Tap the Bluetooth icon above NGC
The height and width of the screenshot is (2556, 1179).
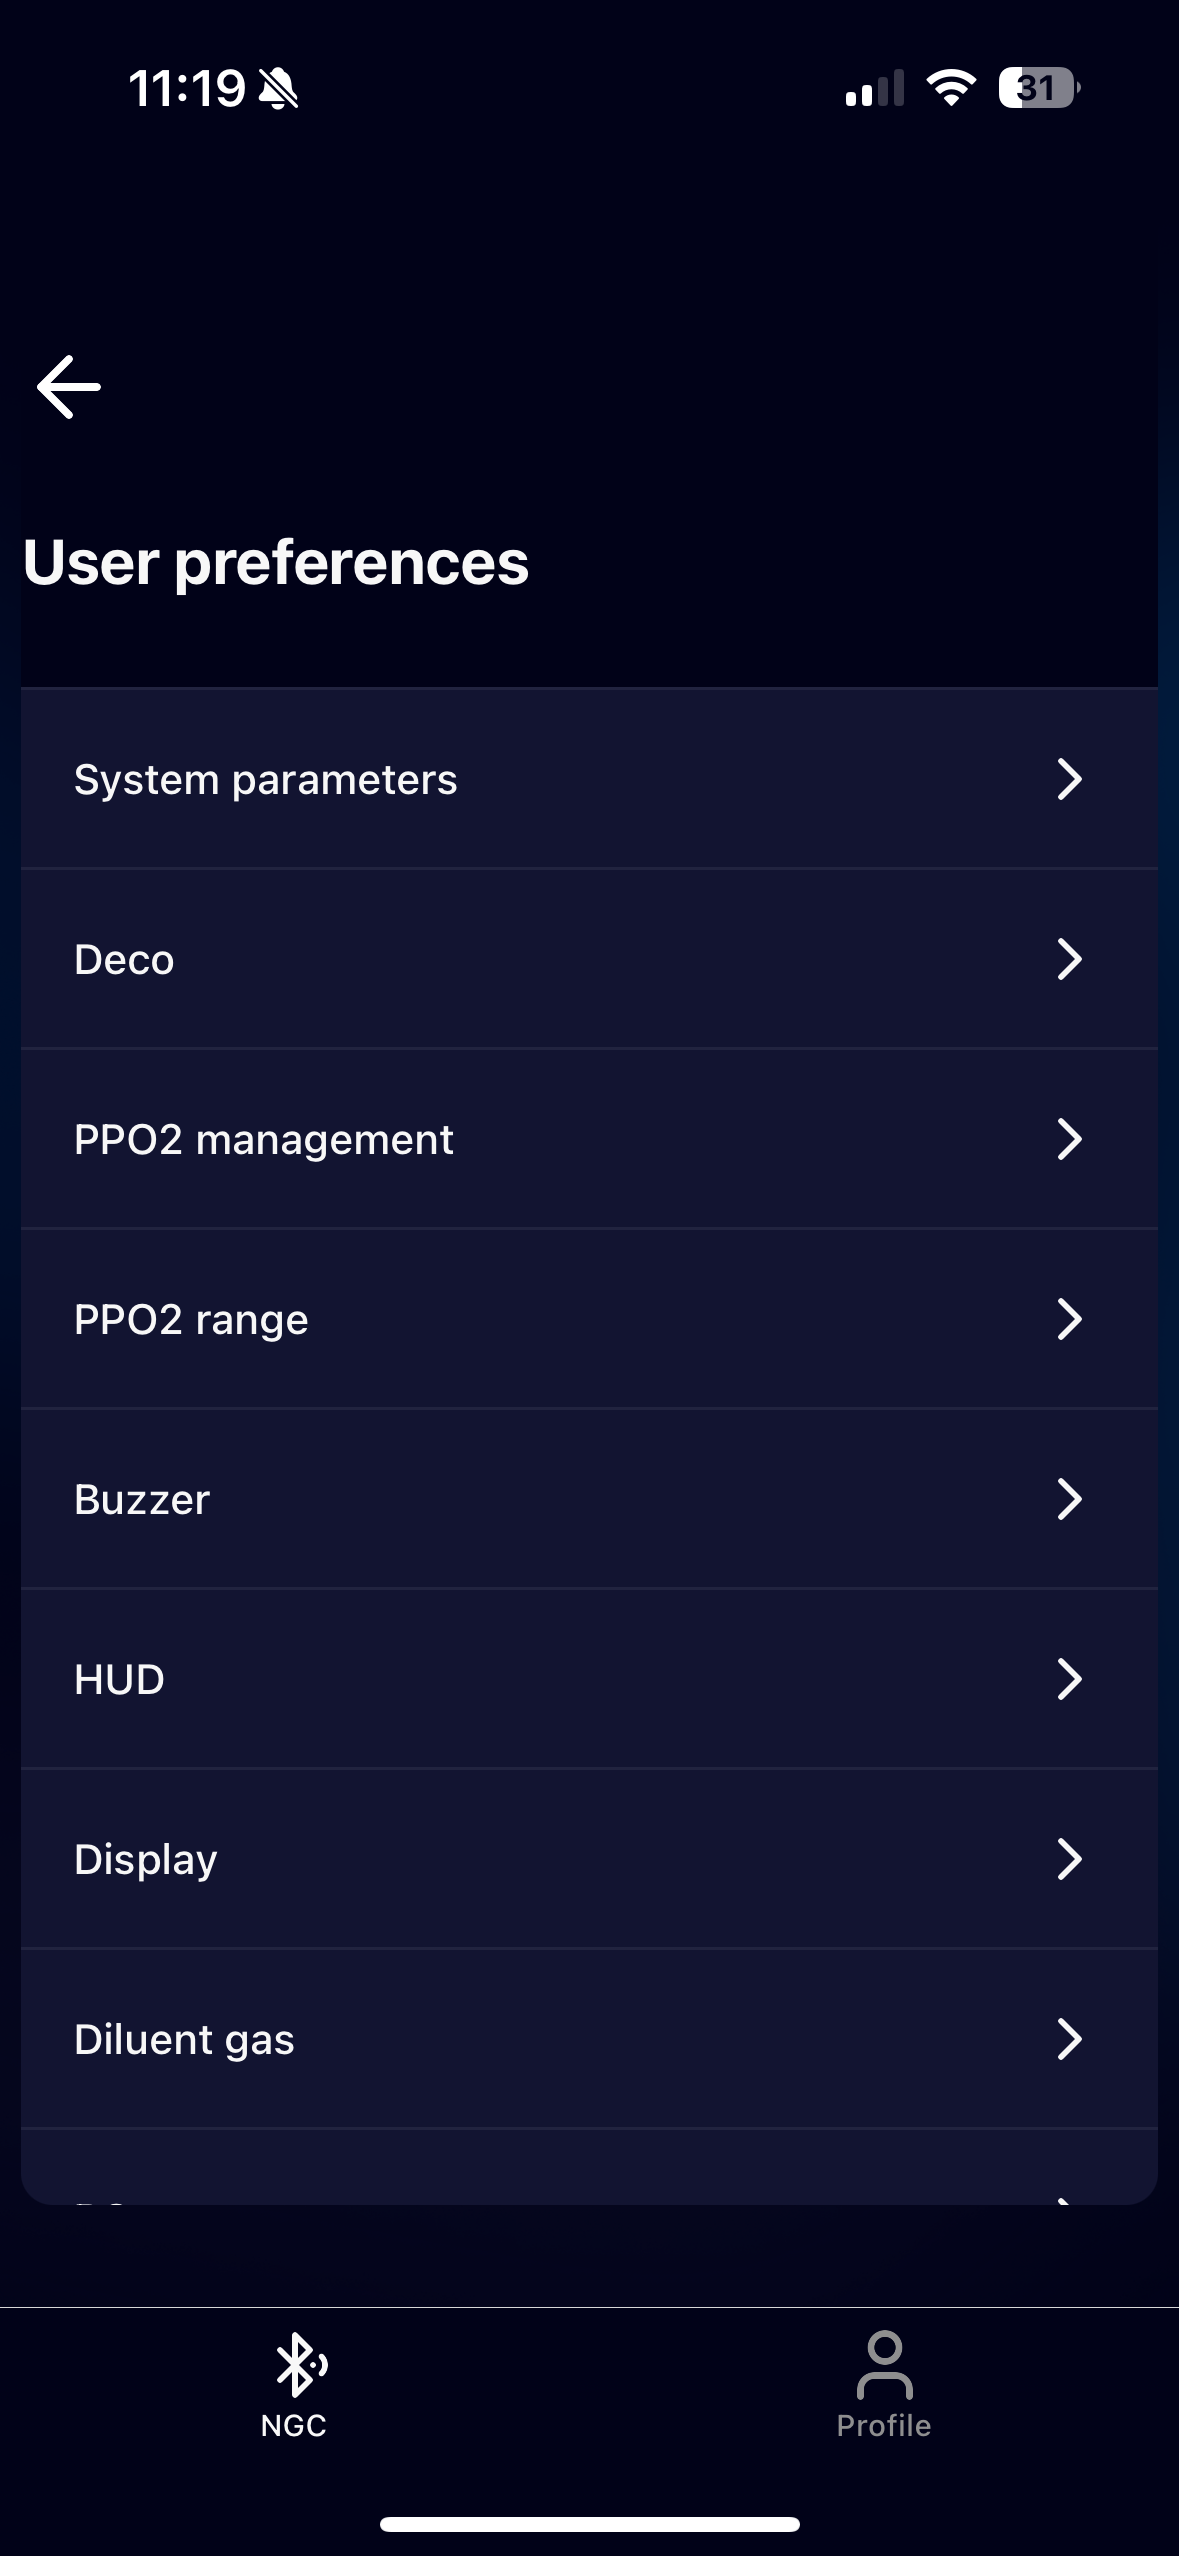[299, 2365]
